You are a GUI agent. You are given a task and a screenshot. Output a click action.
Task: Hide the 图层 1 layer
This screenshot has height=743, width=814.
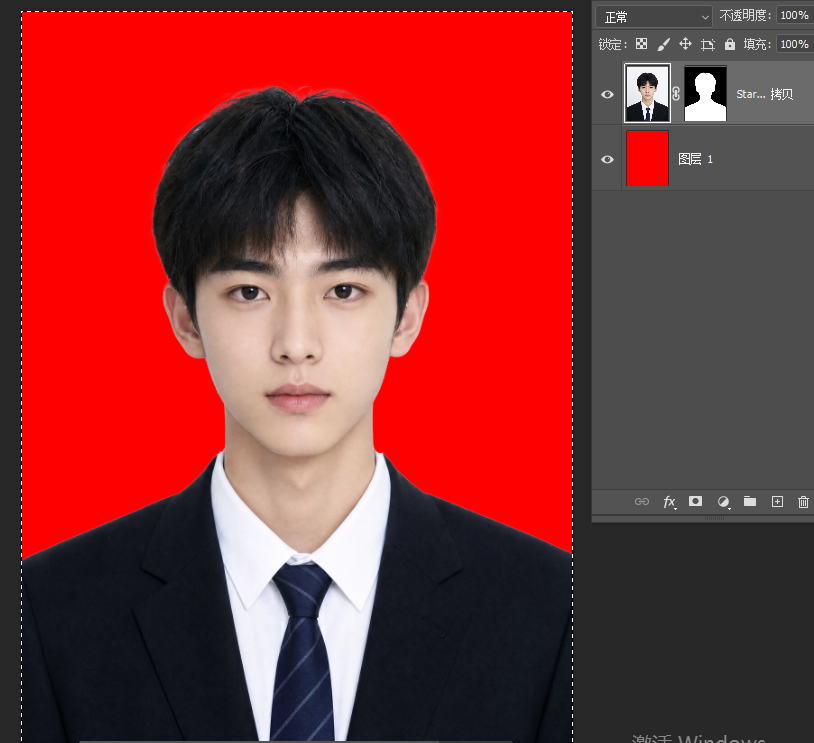(x=607, y=159)
